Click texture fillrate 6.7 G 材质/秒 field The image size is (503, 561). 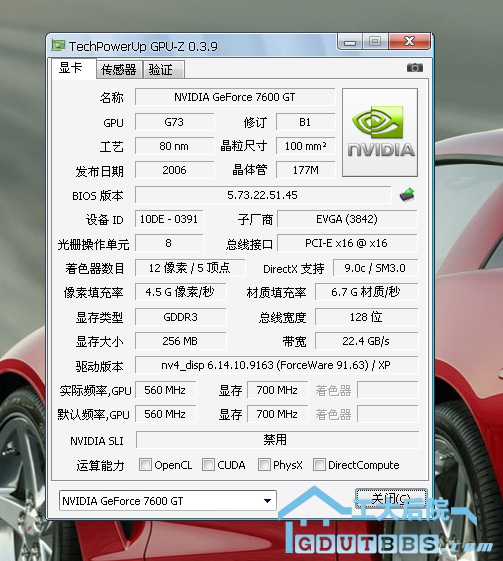[x=366, y=292]
